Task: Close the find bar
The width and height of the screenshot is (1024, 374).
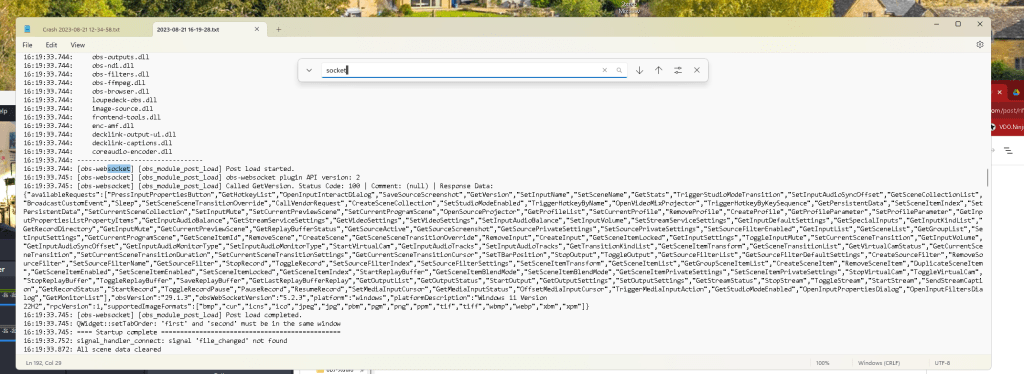Action: [x=697, y=70]
